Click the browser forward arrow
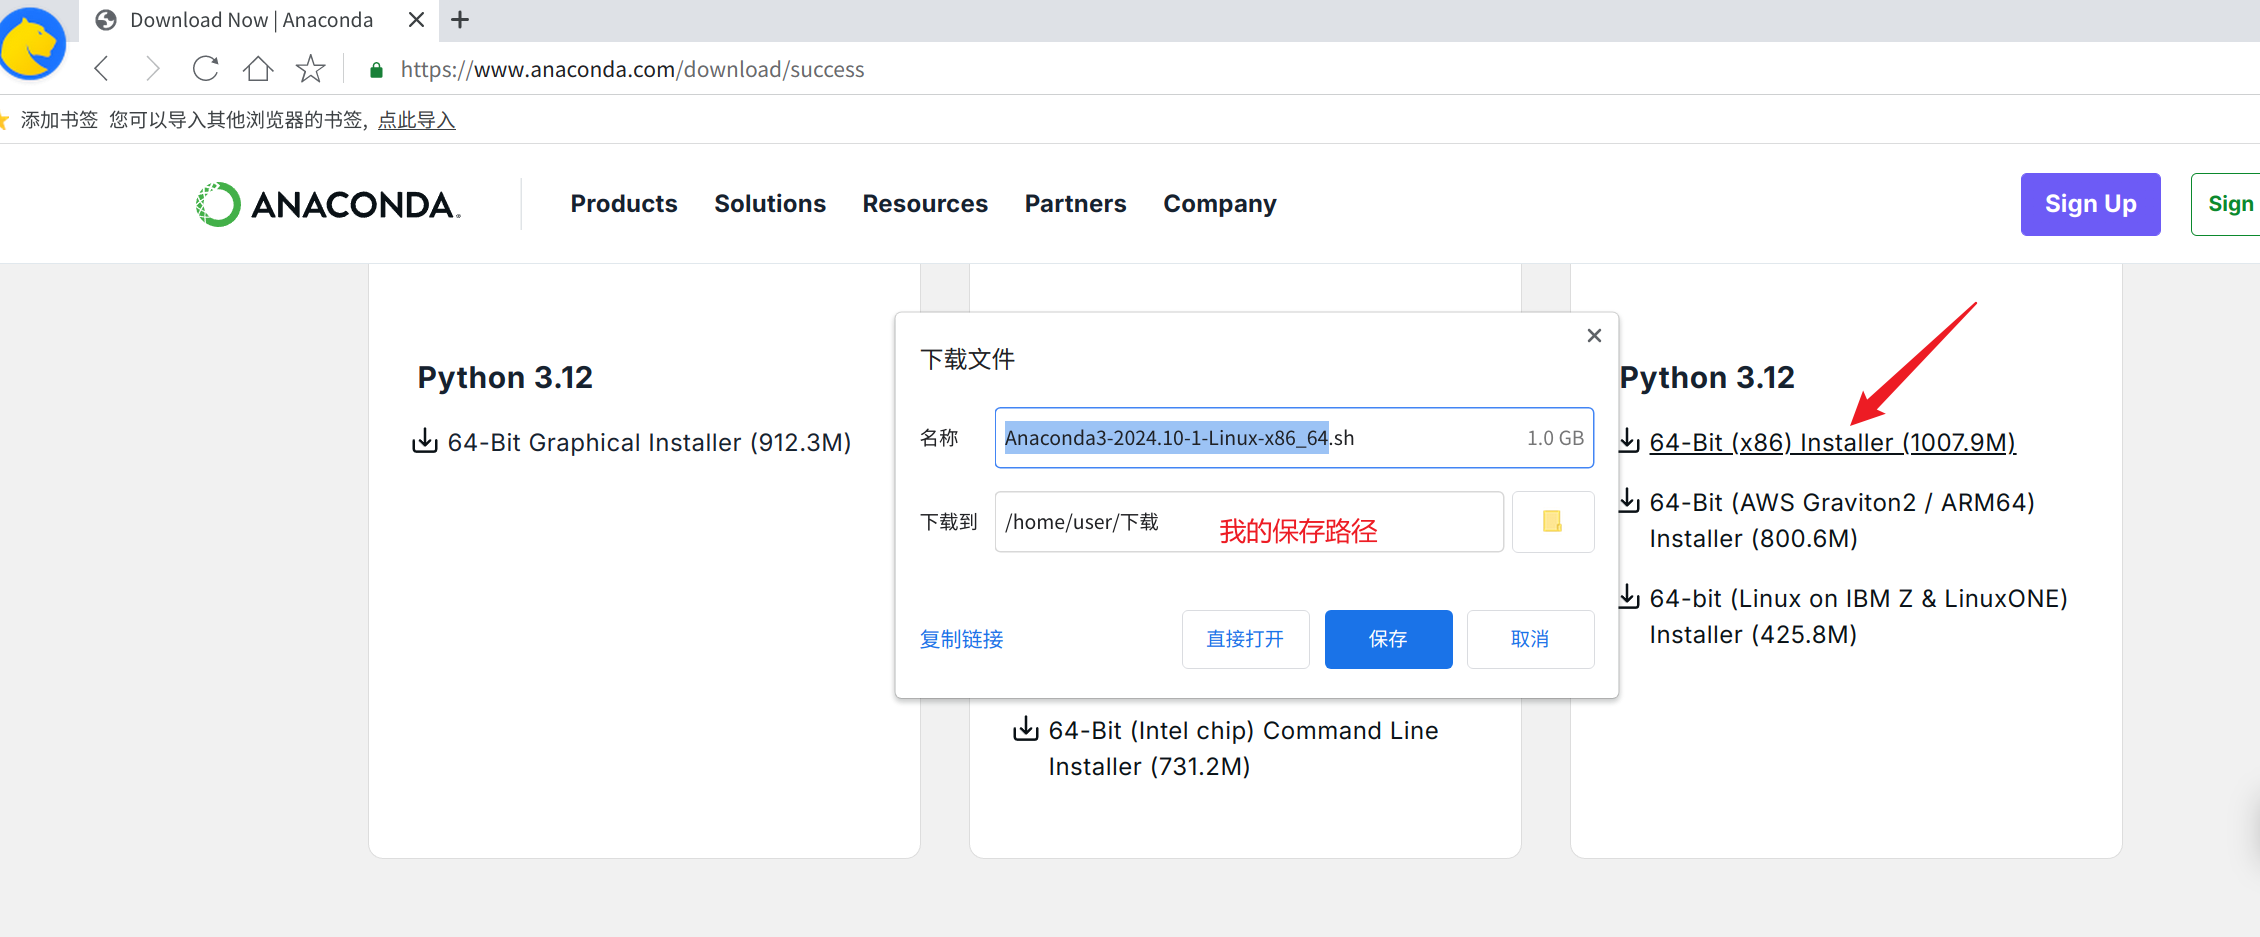Screen dimensions: 2260x937 (x=152, y=69)
